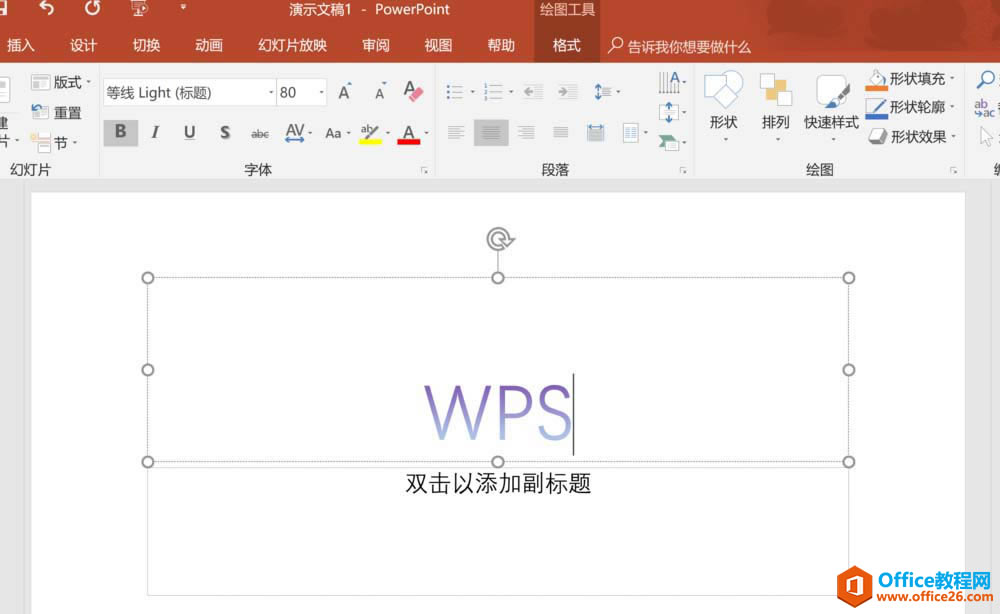Apply yellow text highlight color

click(x=370, y=133)
